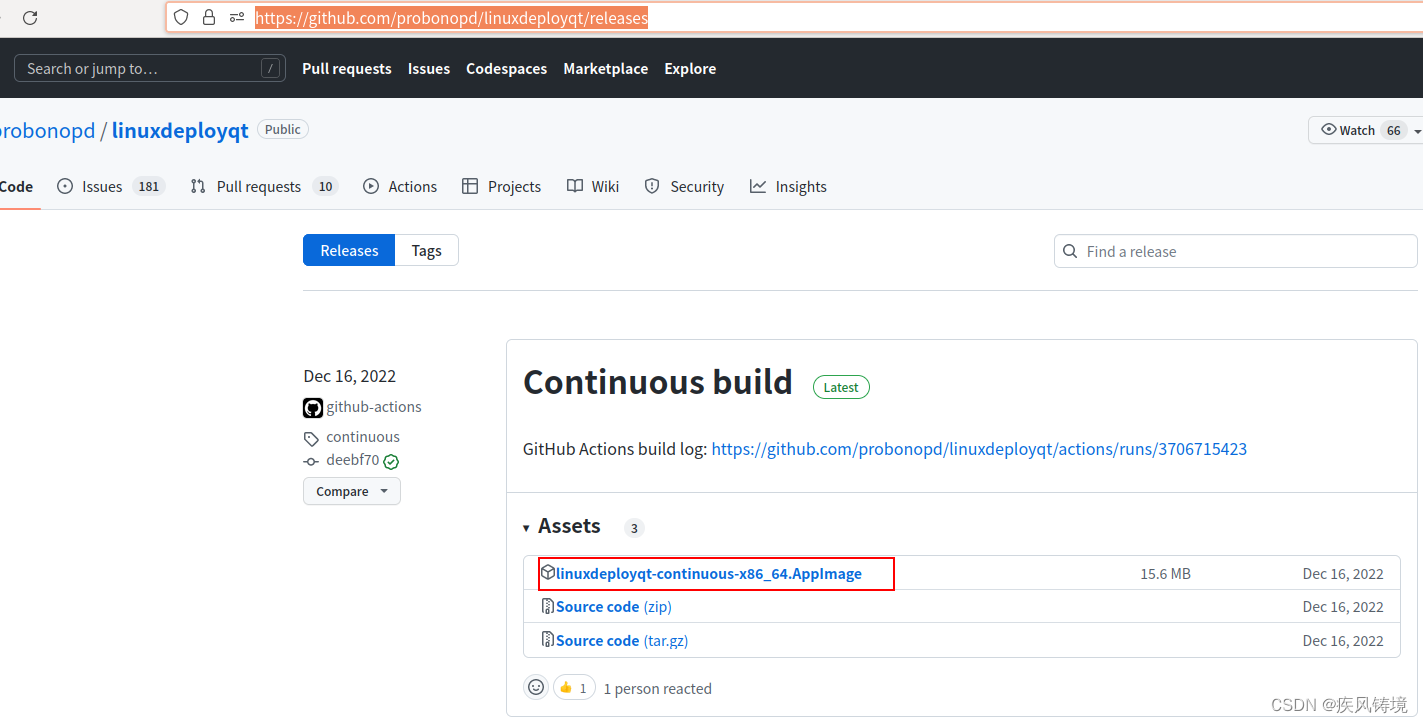1423x723 pixels.
Task: Click the connection security sliders control
Action: [x=236, y=17]
